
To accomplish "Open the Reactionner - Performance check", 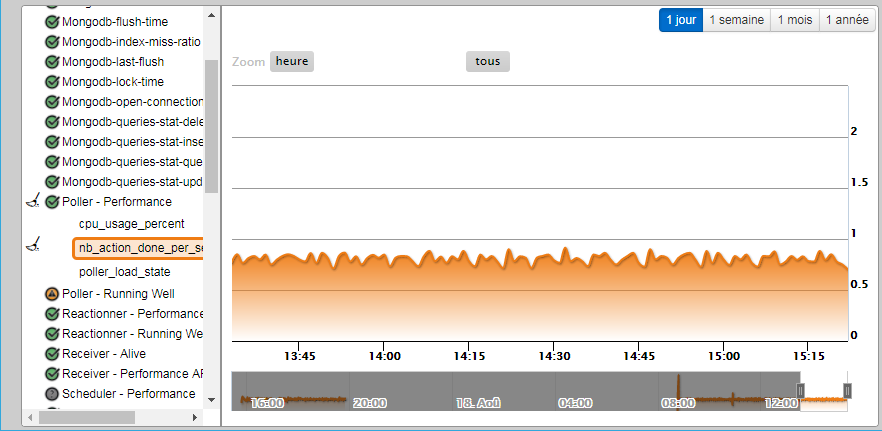I will point(132,314).
